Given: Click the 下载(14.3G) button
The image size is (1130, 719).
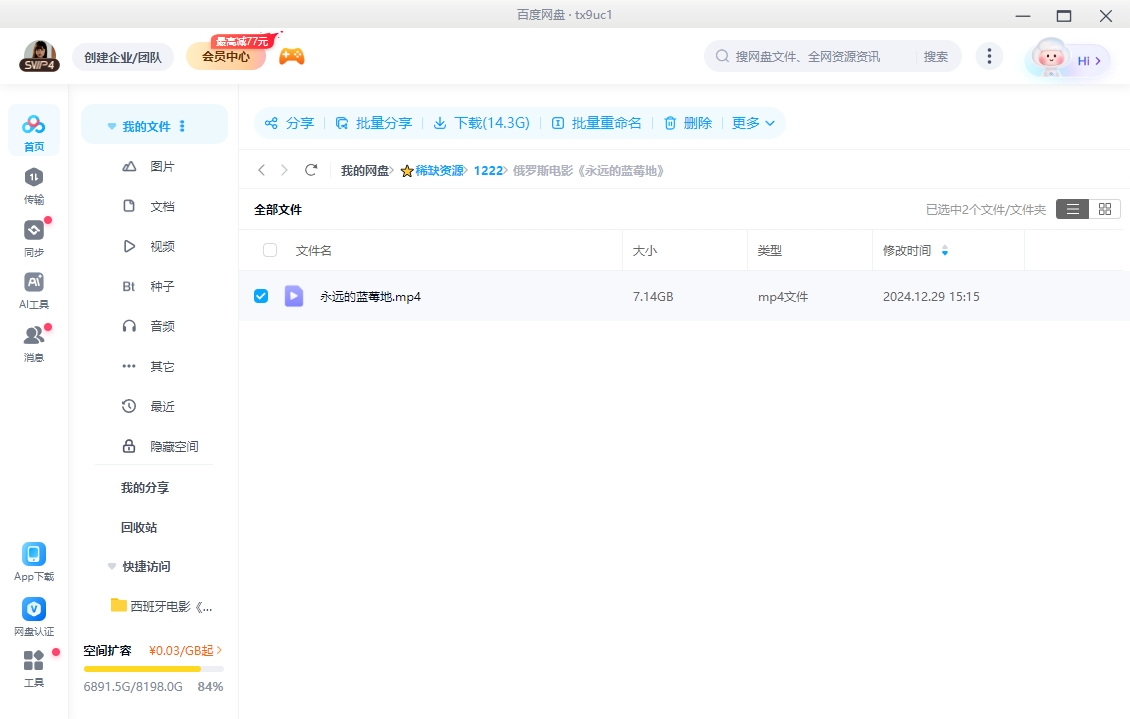Looking at the screenshot, I should pyautogui.click(x=481, y=123).
